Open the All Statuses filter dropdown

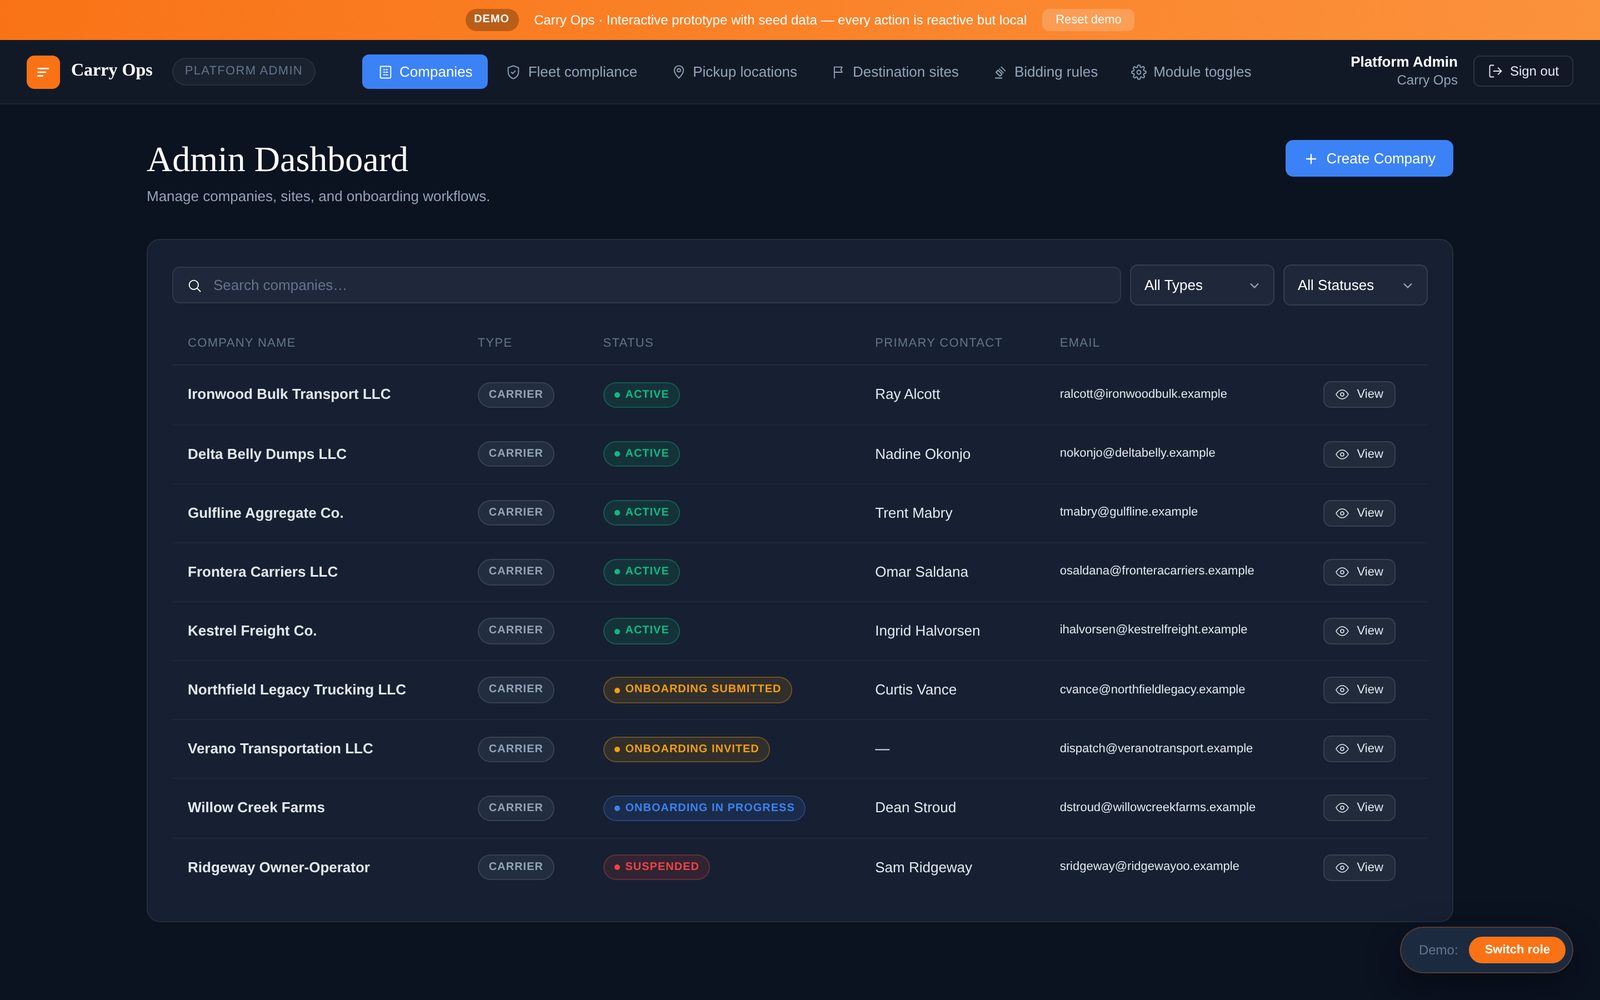(1354, 285)
